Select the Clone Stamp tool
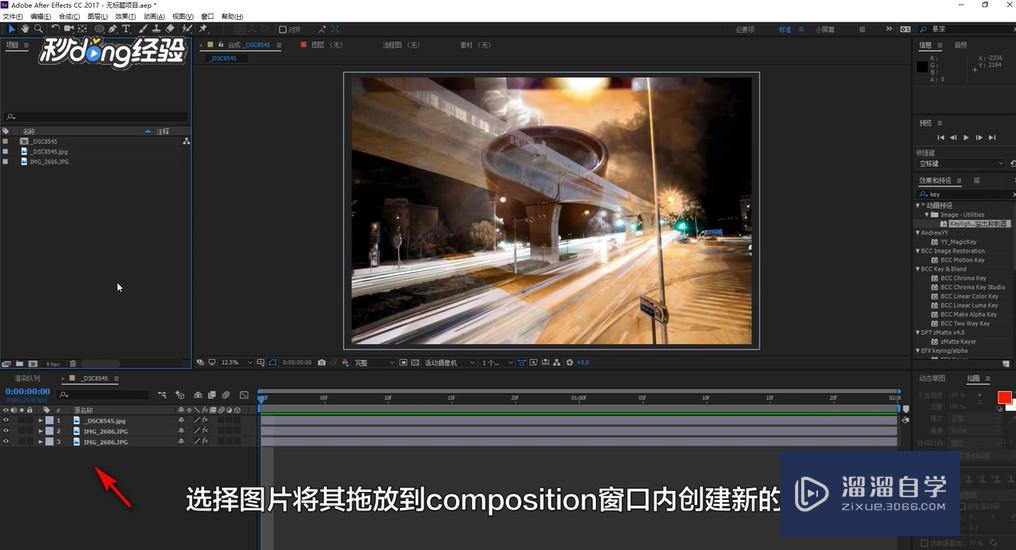 (x=156, y=29)
